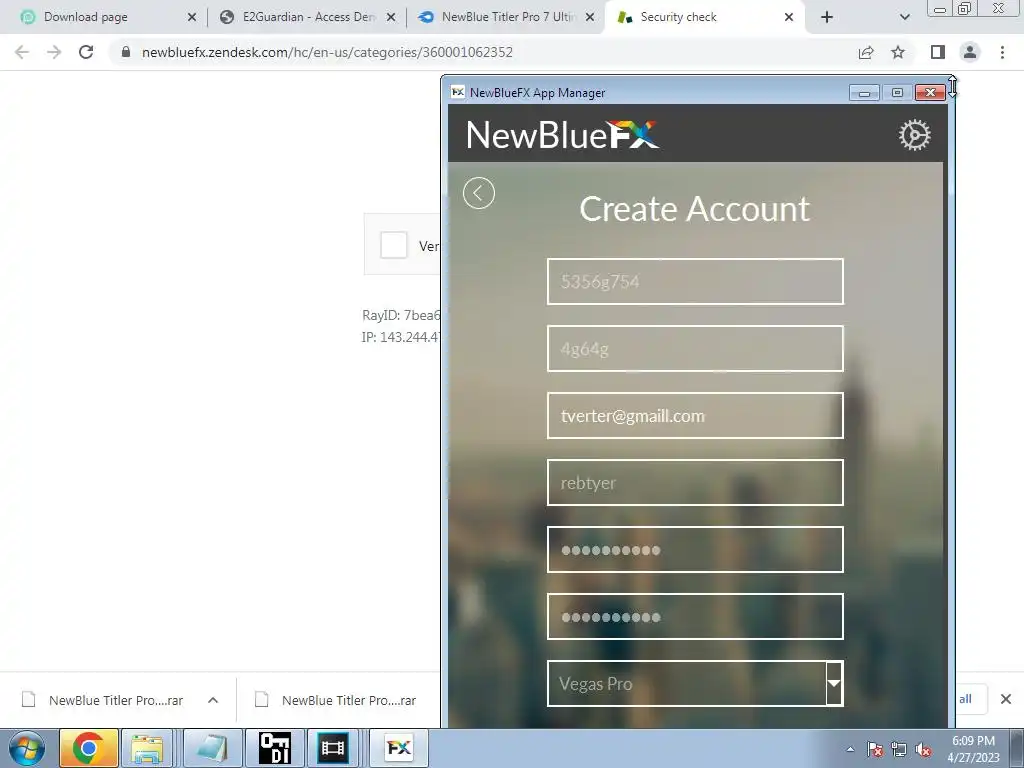Select the field containing 5356g754
This screenshot has height=768, width=1024.
pyautogui.click(x=695, y=281)
